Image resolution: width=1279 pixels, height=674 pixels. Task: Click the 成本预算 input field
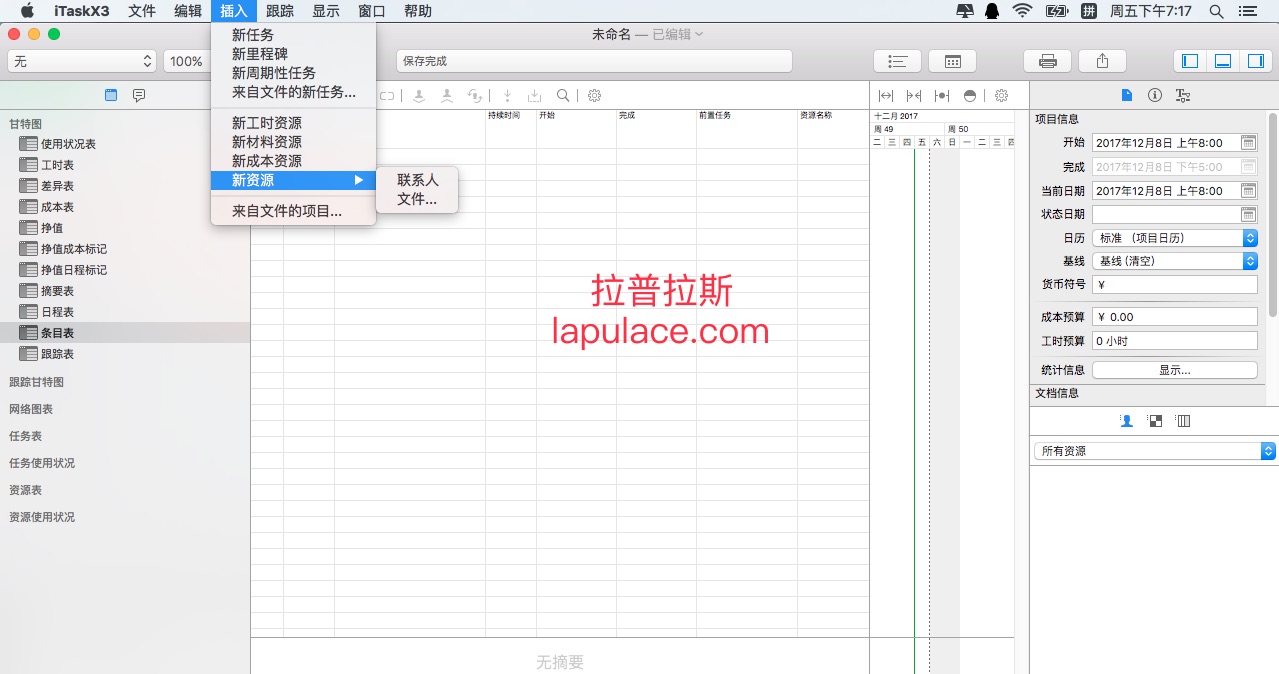tap(1175, 317)
